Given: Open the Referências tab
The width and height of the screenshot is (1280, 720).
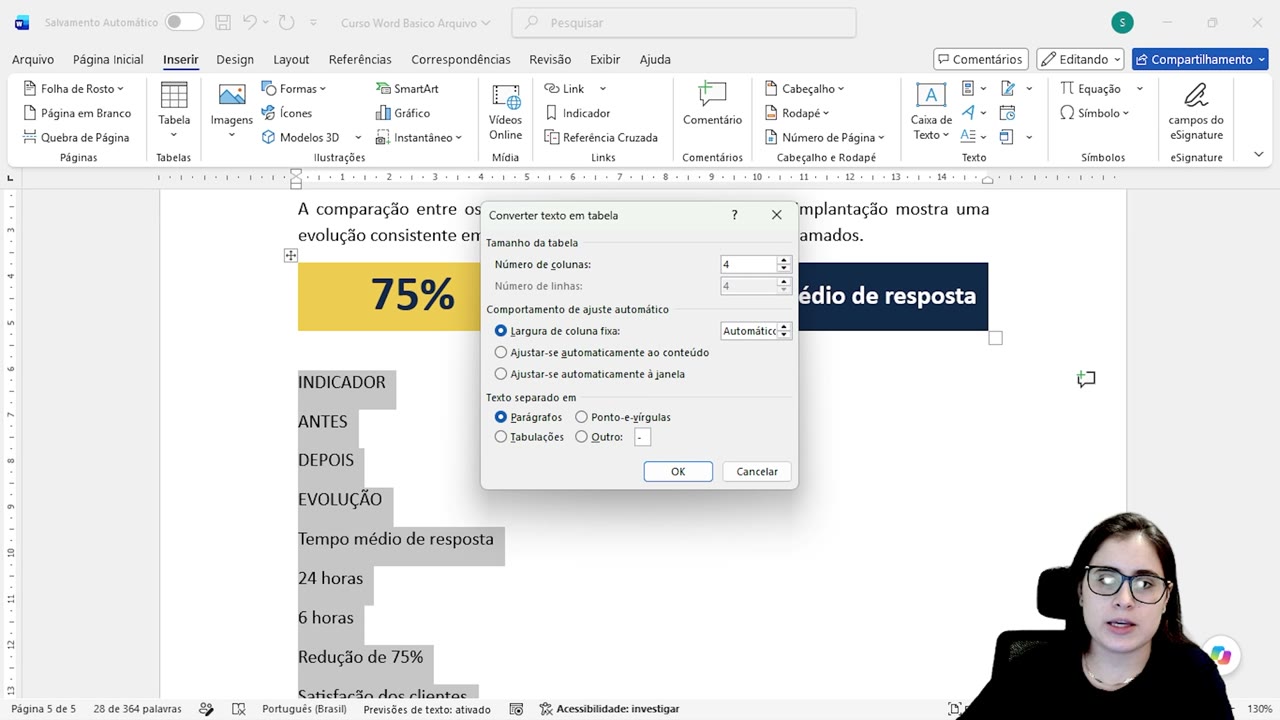Looking at the screenshot, I should (x=360, y=59).
